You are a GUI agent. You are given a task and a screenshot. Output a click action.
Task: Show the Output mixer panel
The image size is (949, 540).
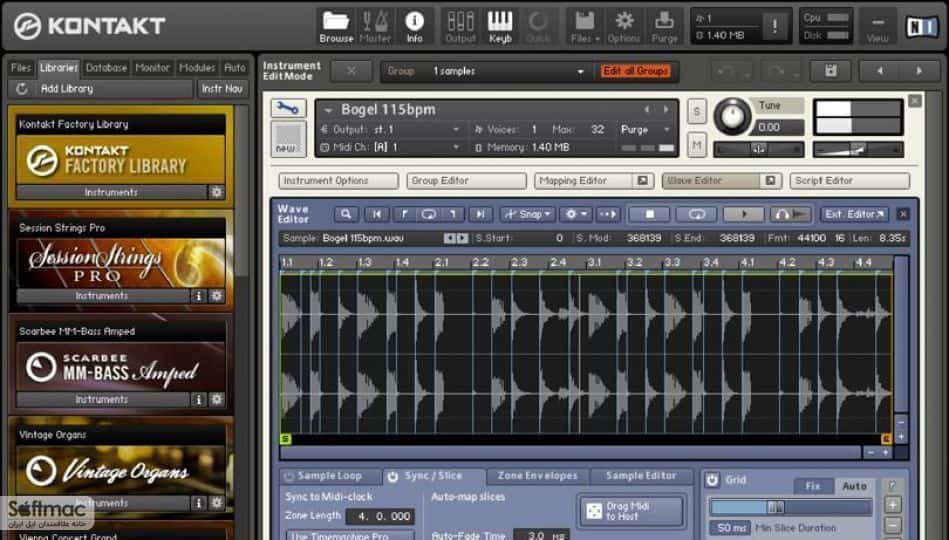point(461,25)
